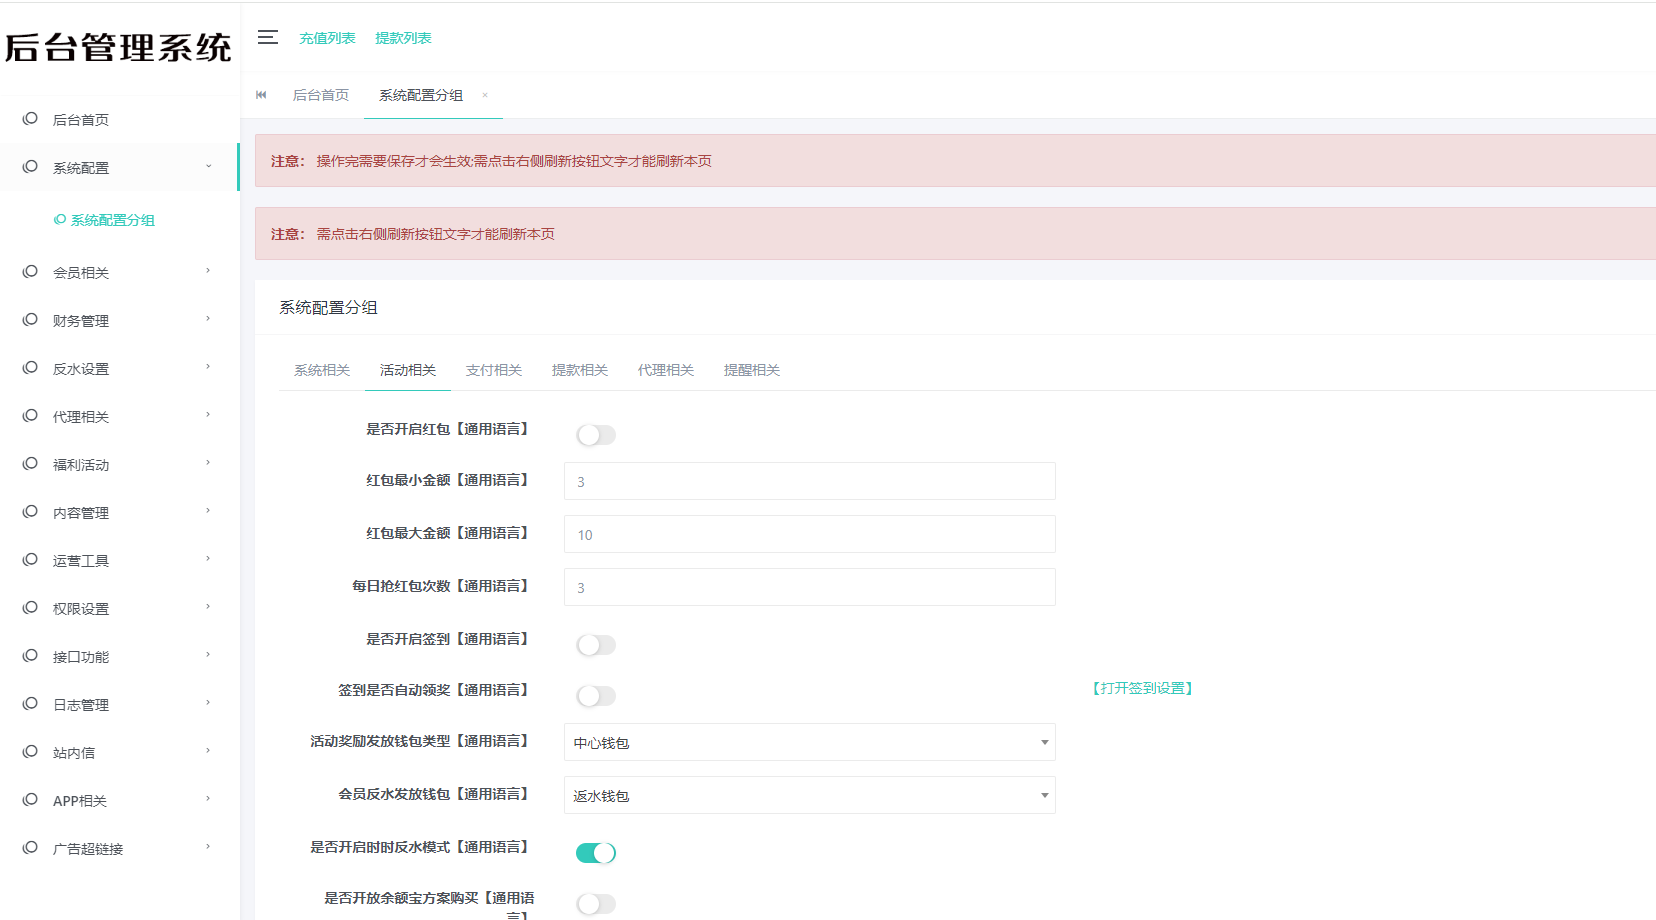Click the 财务管理 sidebar icon
This screenshot has width=1656, height=920.
[30, 320]
